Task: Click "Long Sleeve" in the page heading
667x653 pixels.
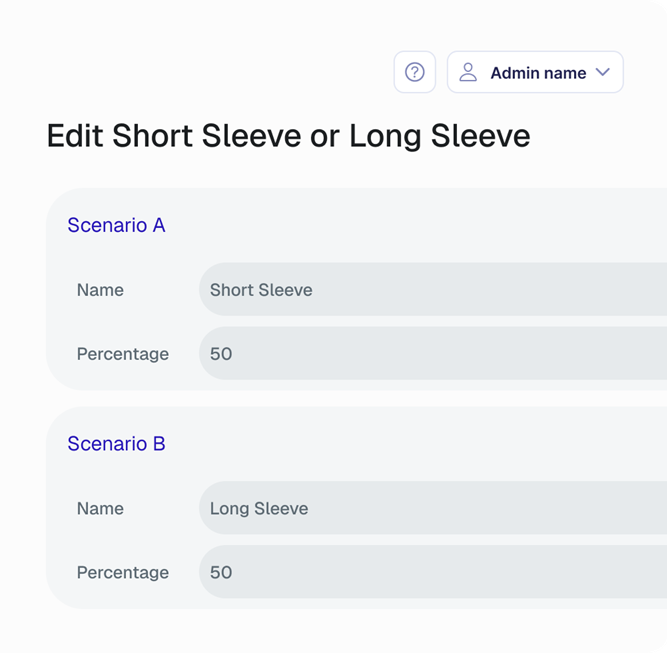Action: 439,136
